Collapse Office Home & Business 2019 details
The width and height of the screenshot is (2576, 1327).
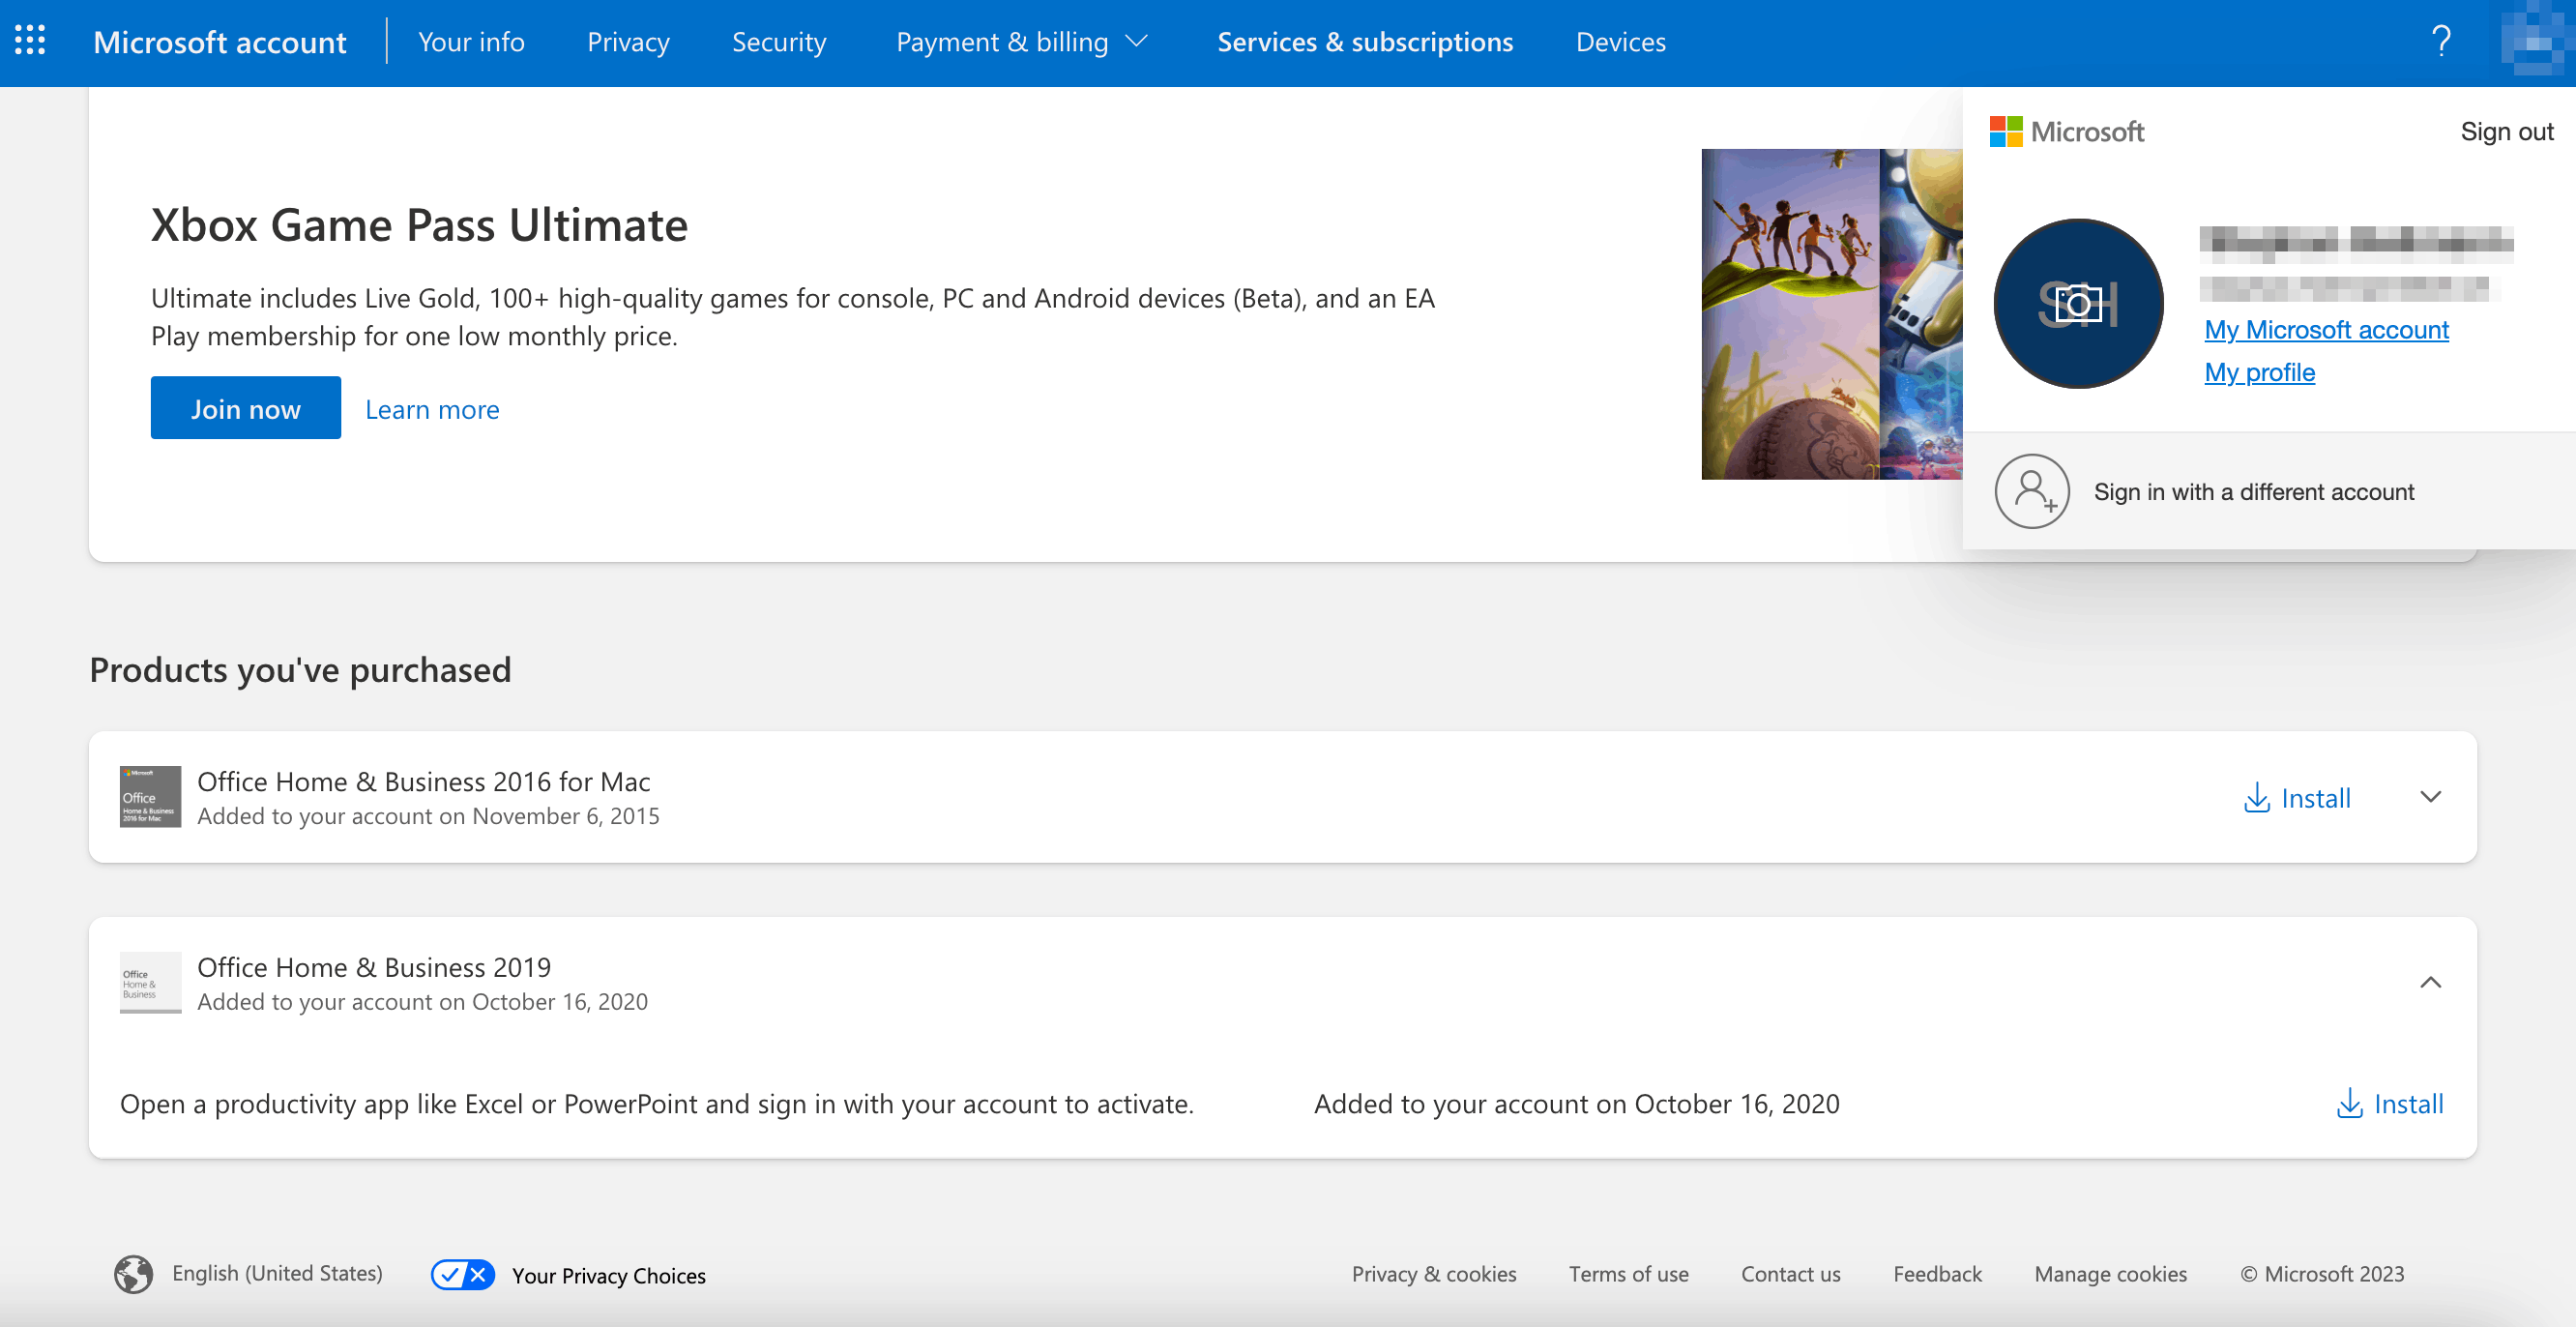[2430, 983]
